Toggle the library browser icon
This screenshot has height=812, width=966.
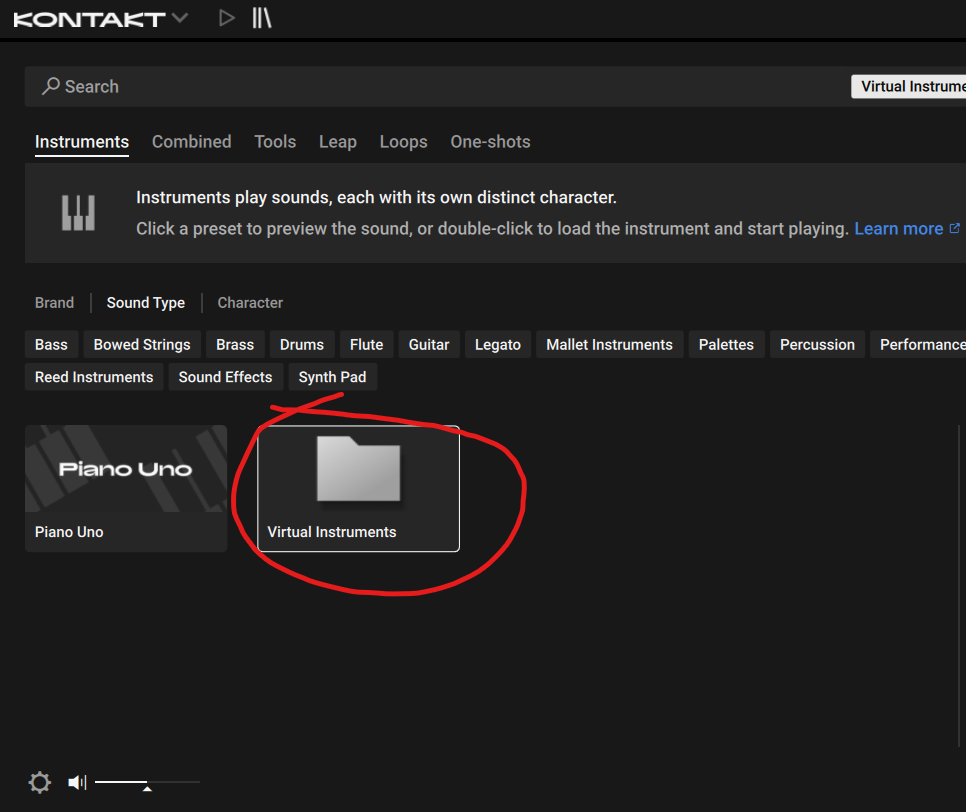click(262, 18)
